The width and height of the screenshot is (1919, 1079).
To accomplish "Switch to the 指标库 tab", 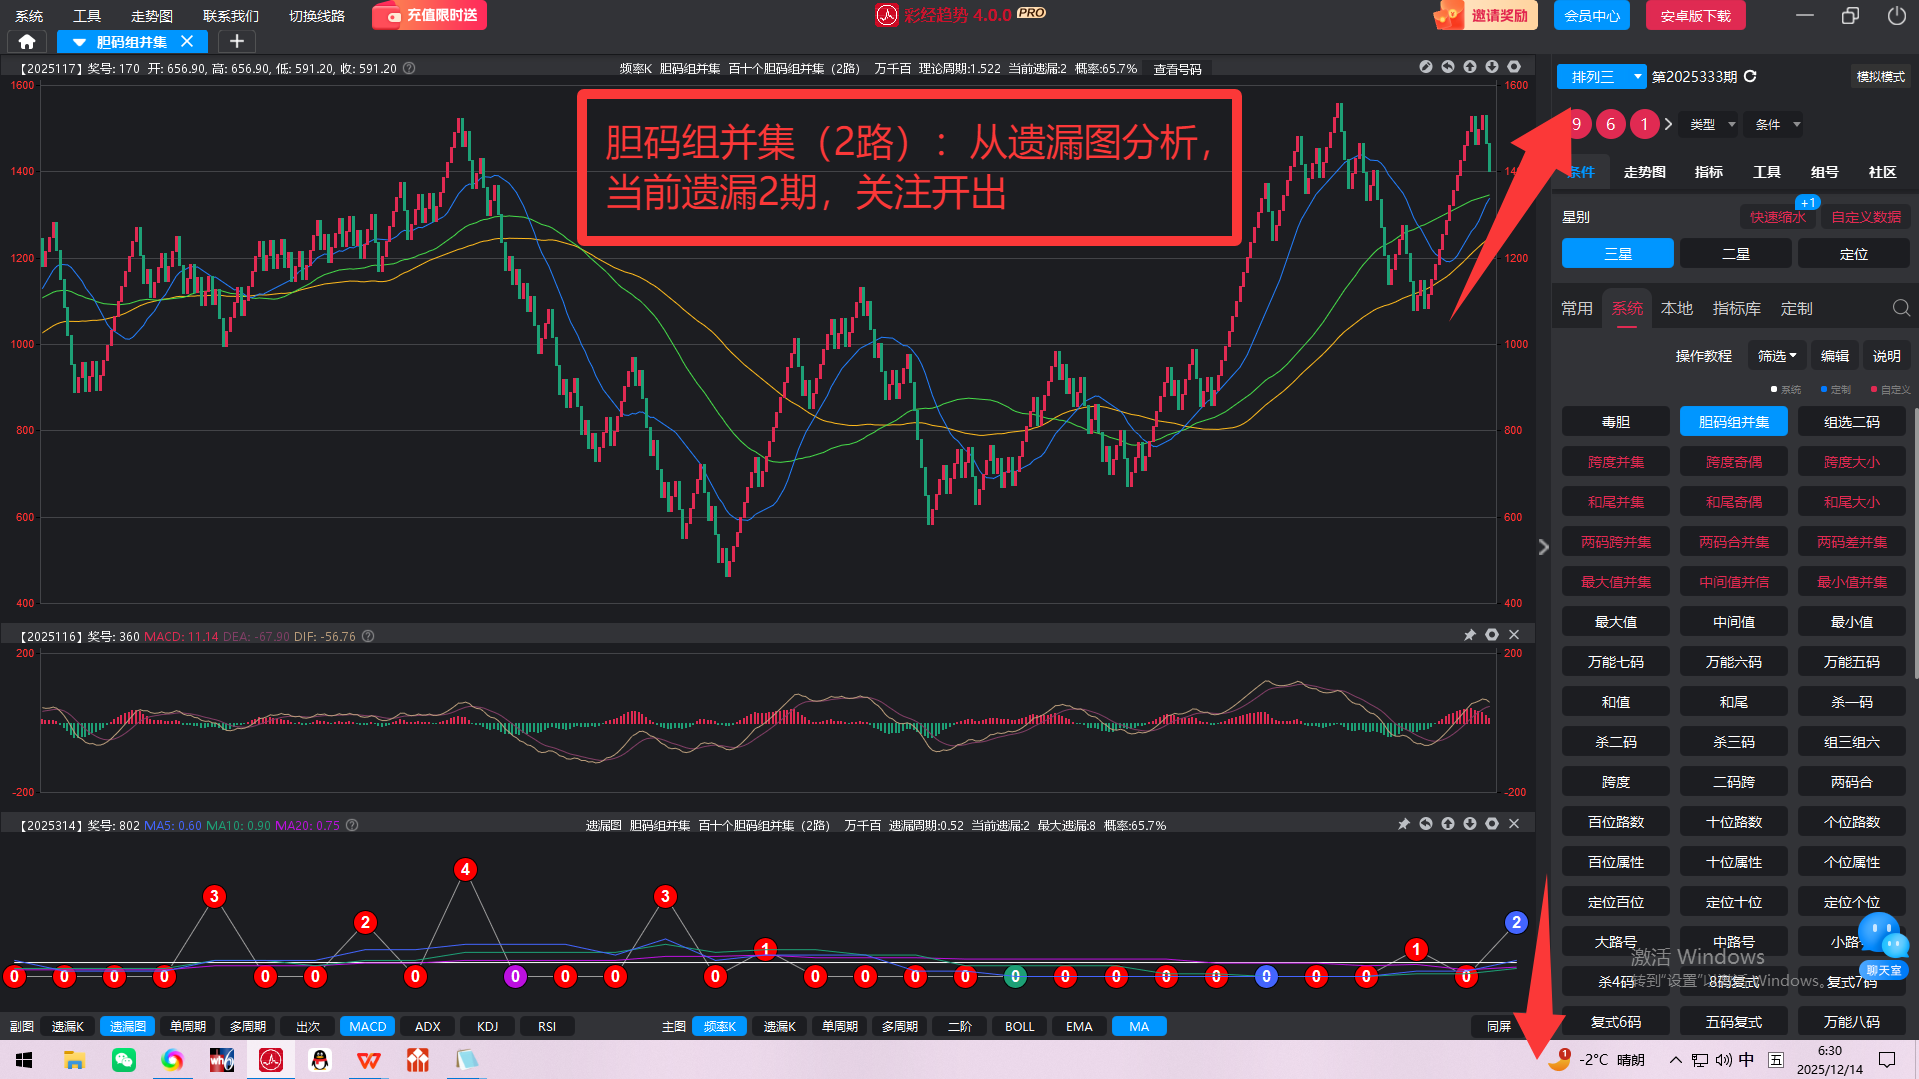I will [1736, 308].
